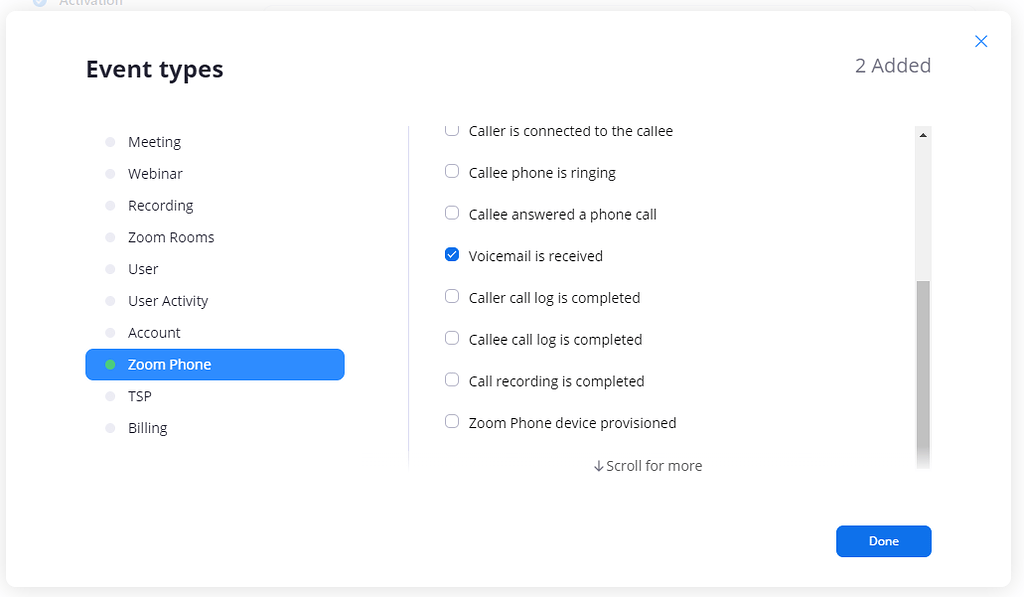Open Webinar event types

coord(156,173)
